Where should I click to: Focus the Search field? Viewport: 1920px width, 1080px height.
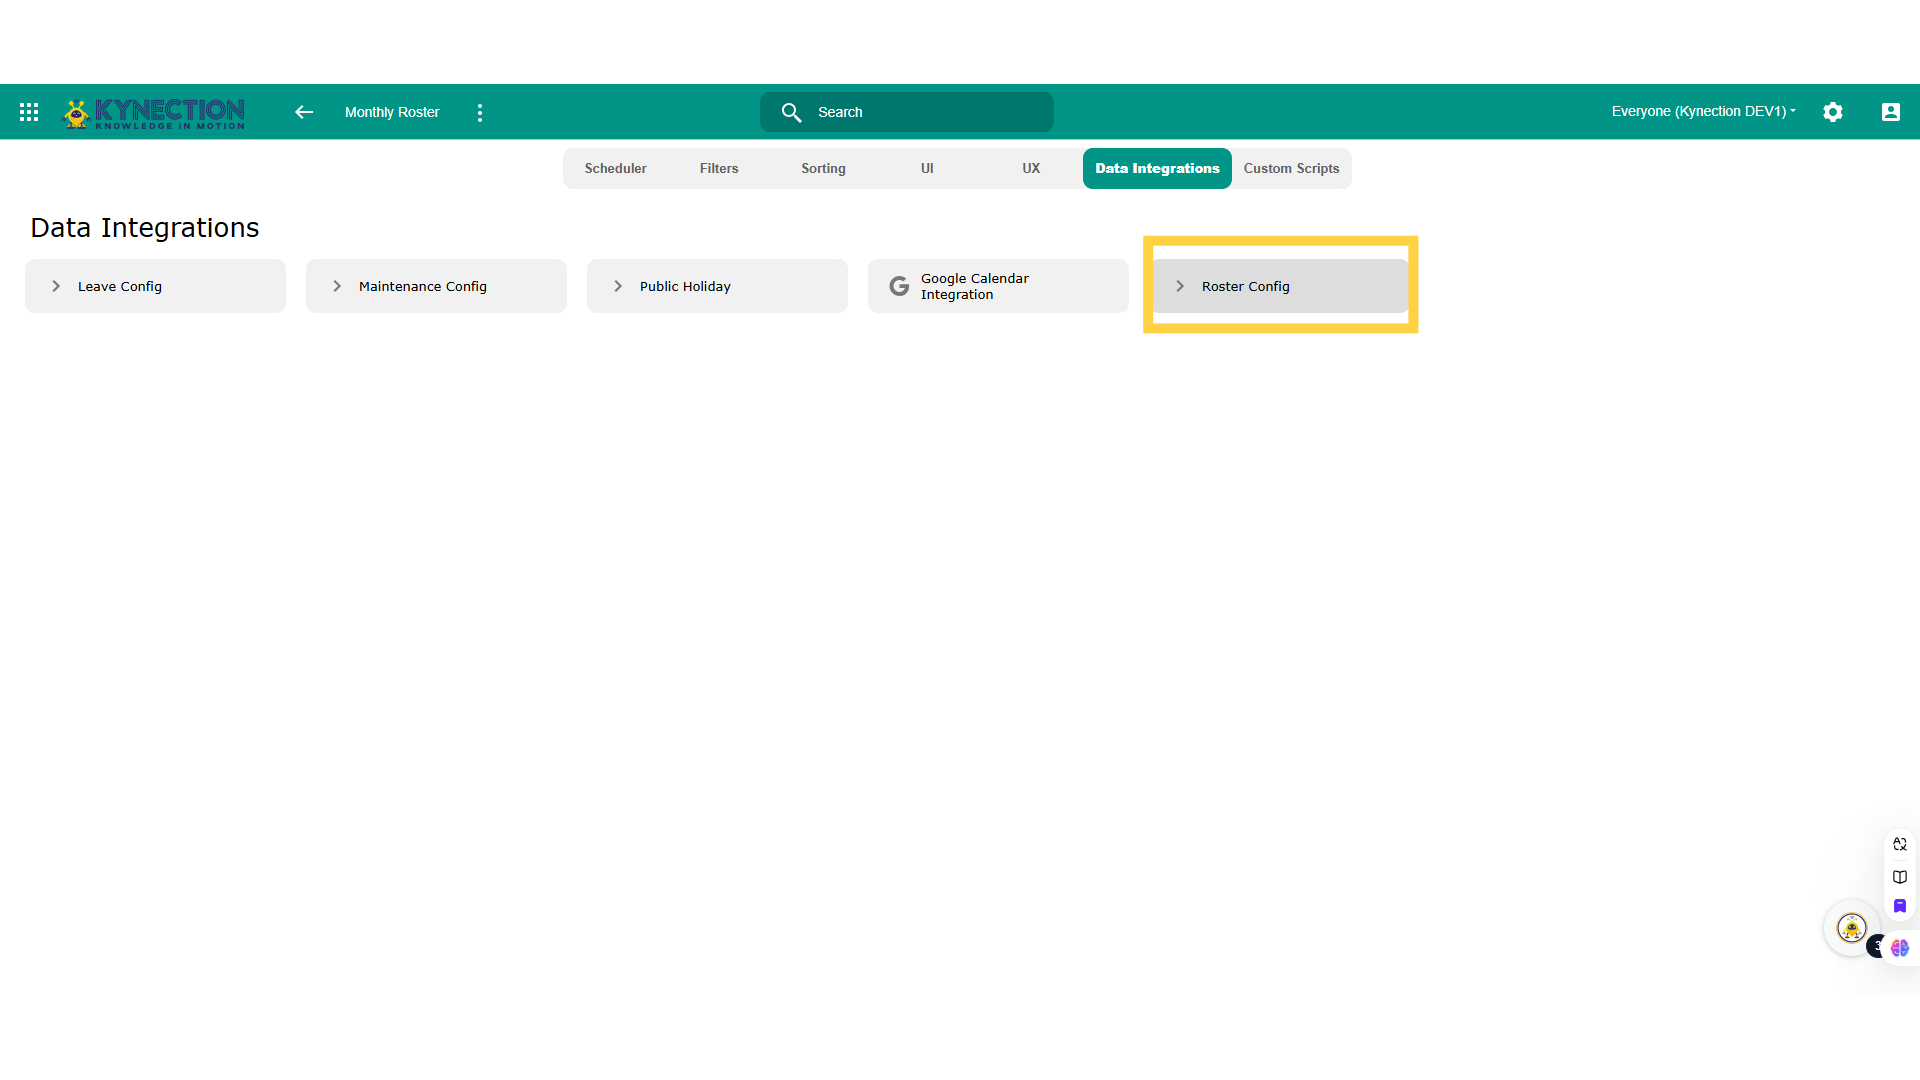click(906, 112)
